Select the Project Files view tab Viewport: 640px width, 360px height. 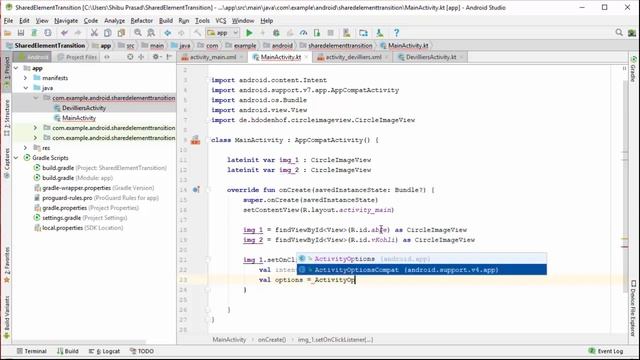tap(78, 57)
